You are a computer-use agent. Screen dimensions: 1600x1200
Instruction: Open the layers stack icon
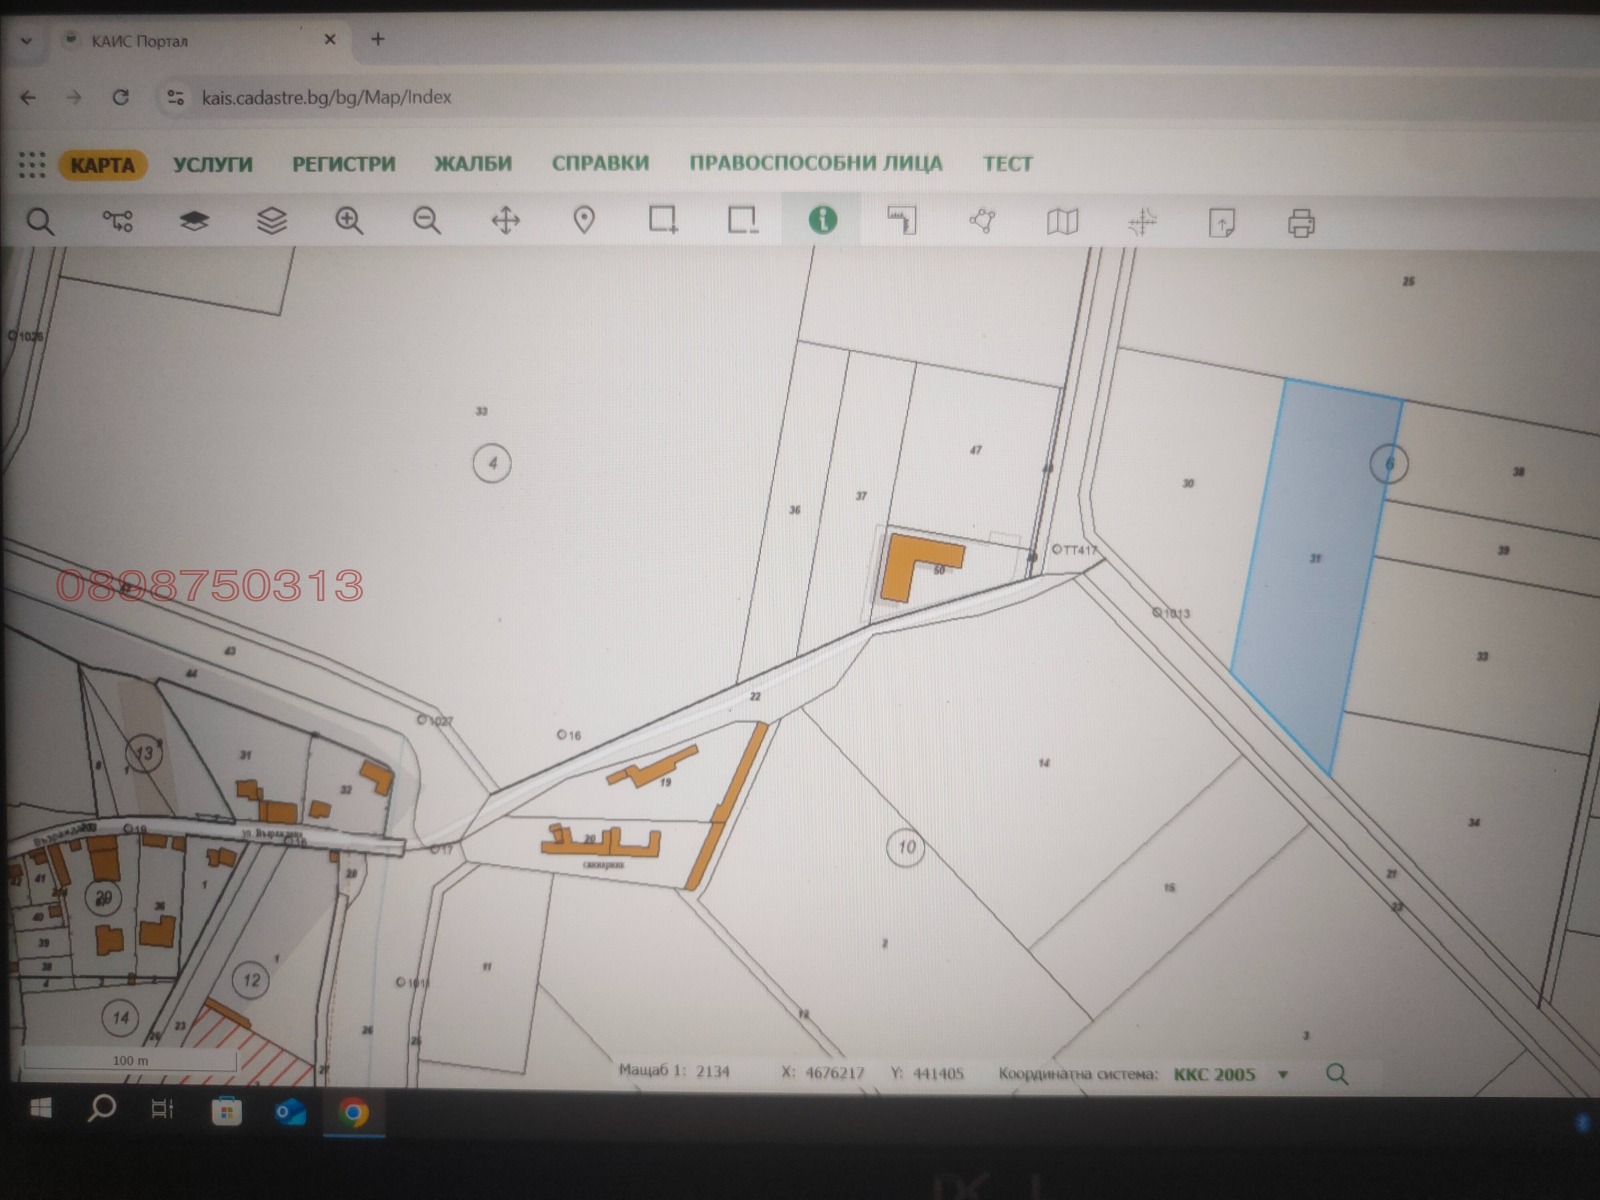pyautogui.click(x=272, y=221)
